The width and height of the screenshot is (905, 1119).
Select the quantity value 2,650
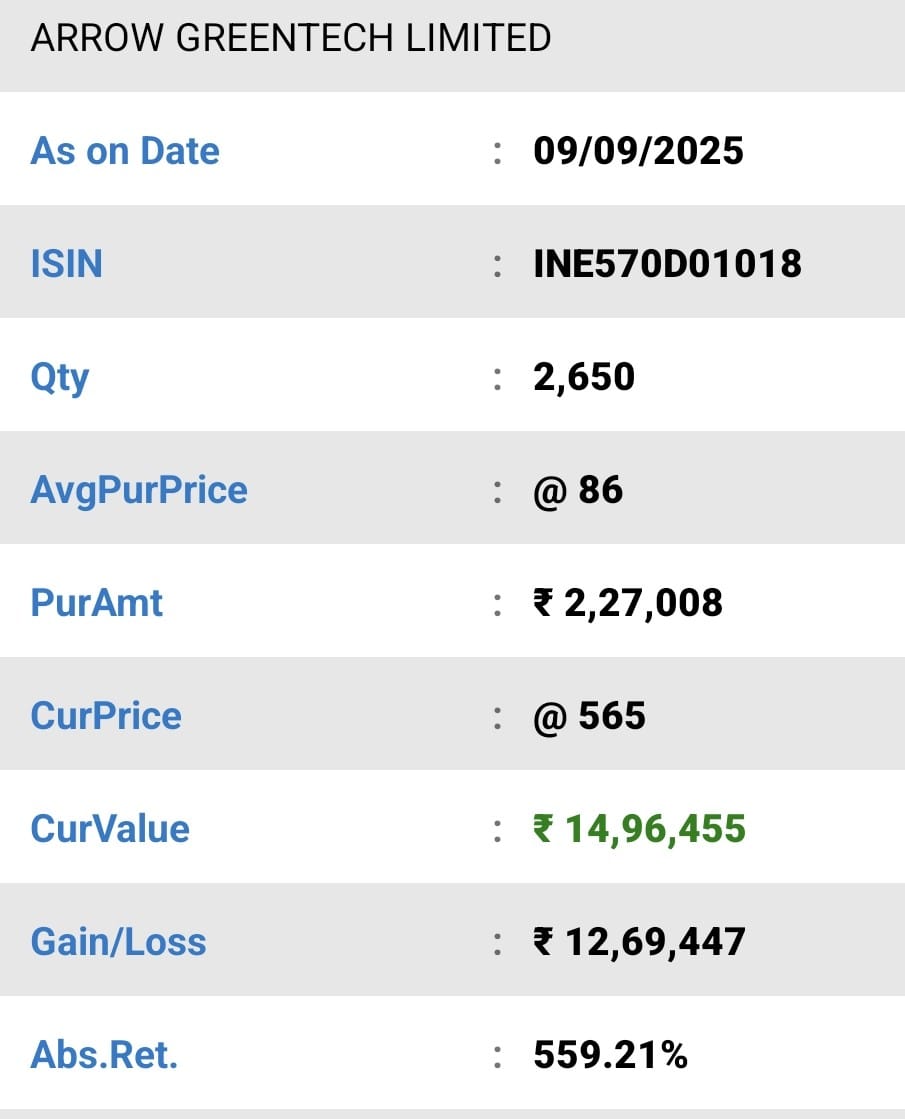coord(584,377)
